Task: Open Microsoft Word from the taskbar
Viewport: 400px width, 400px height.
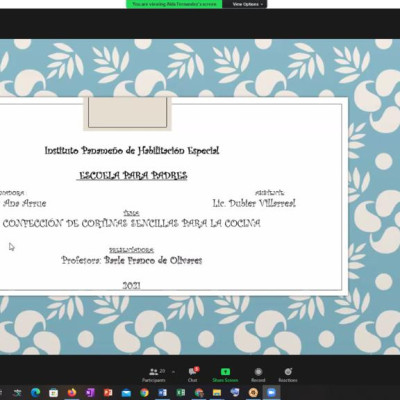Action: 163,393
